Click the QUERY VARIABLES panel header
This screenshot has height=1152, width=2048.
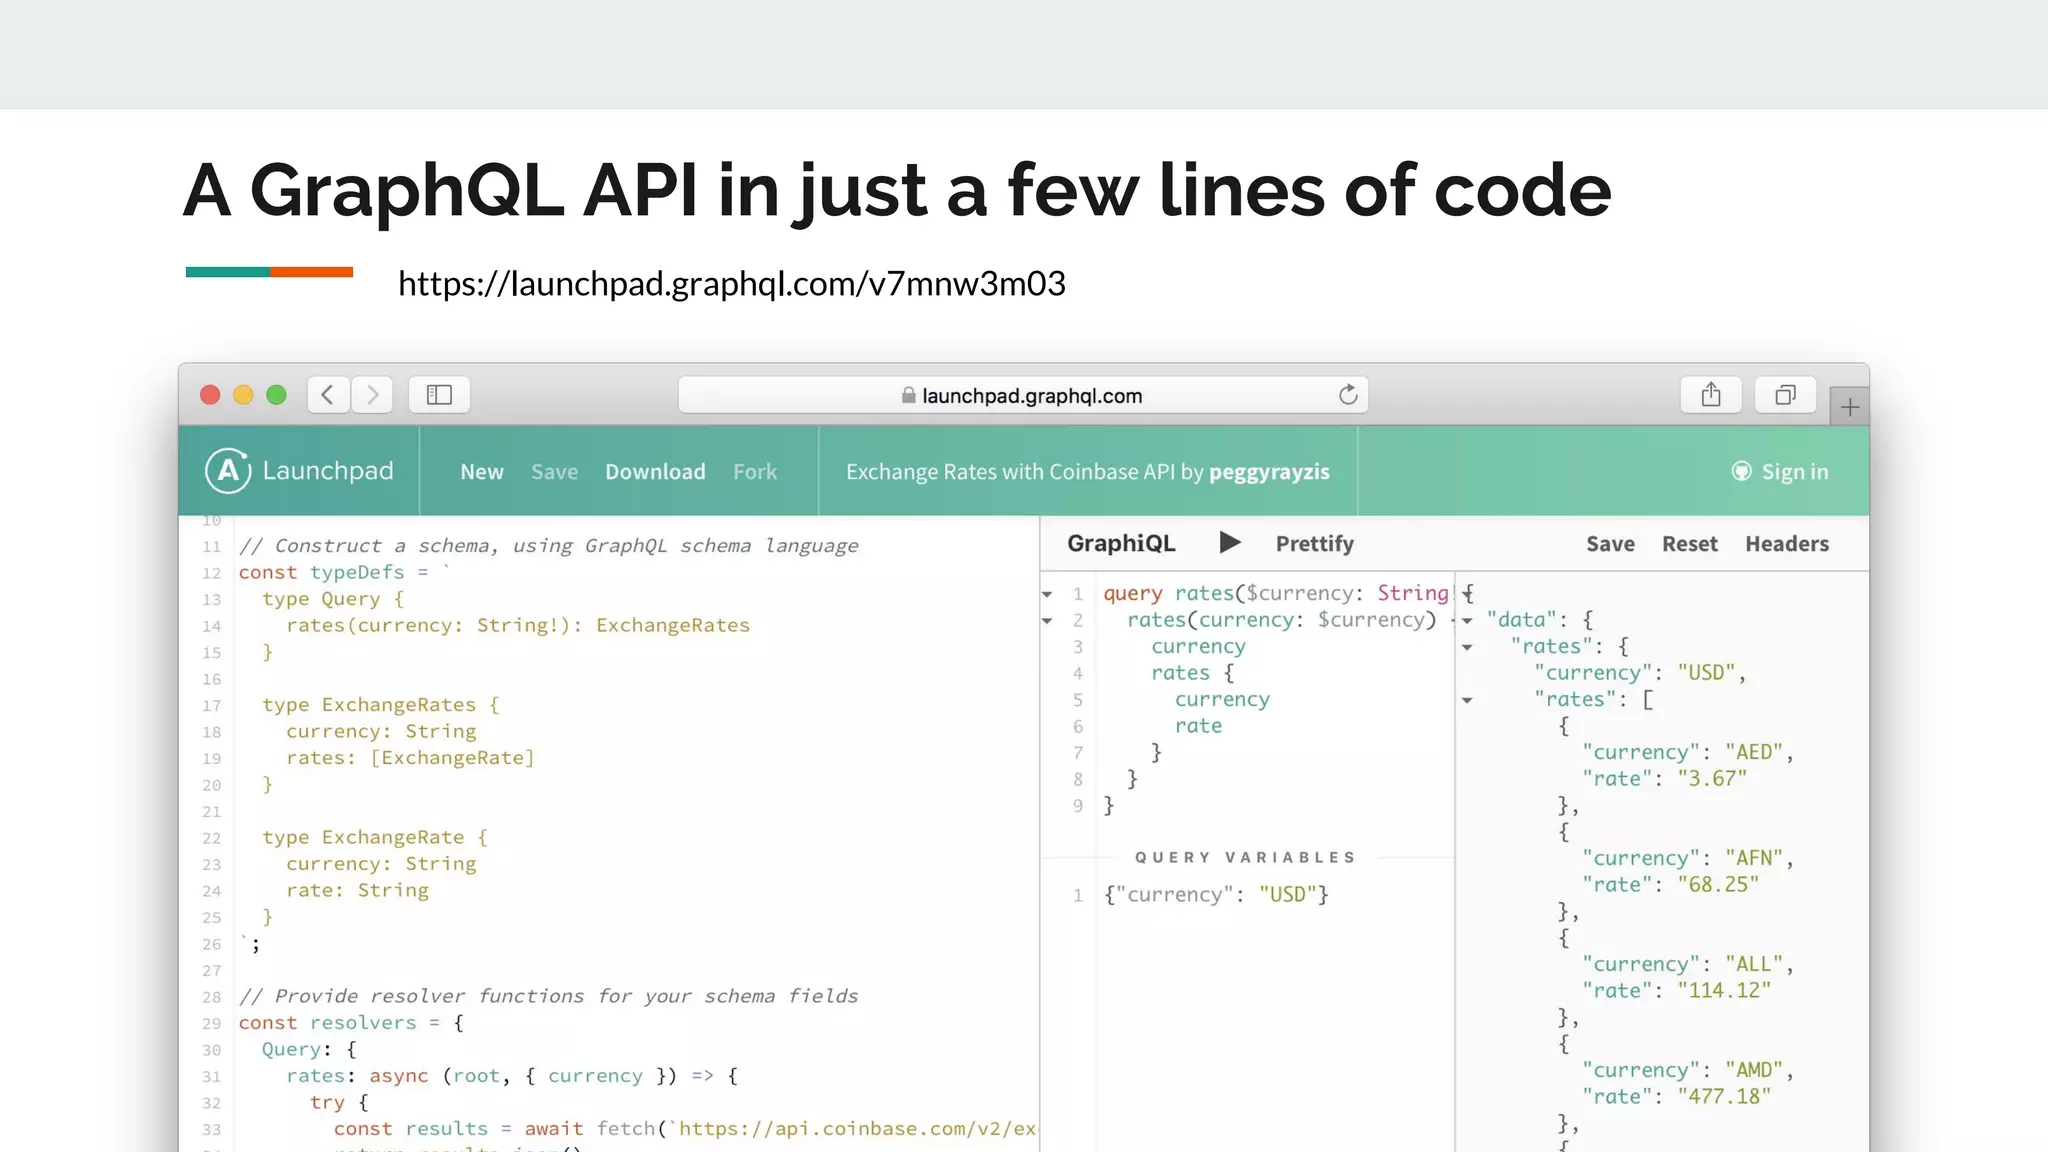point(1246,857)
